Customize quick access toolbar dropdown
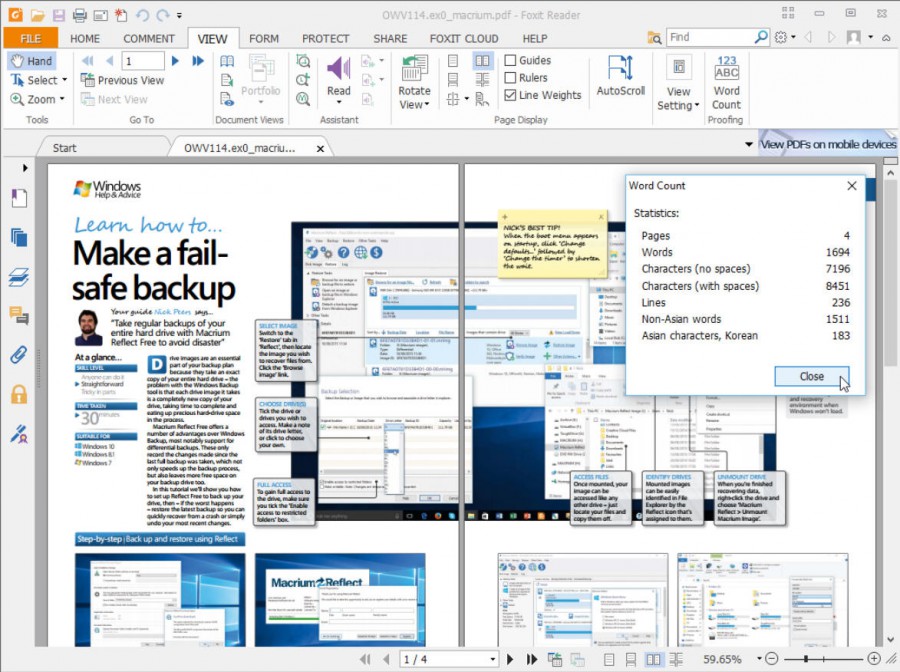The height and width of the screenshot is (672, 900). point(179,15)
